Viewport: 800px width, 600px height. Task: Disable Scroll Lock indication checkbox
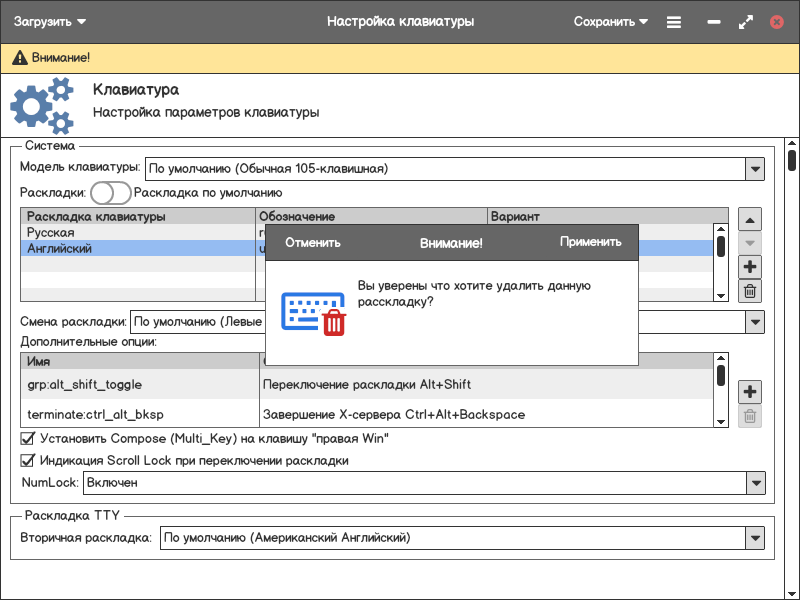pos(28,461)
